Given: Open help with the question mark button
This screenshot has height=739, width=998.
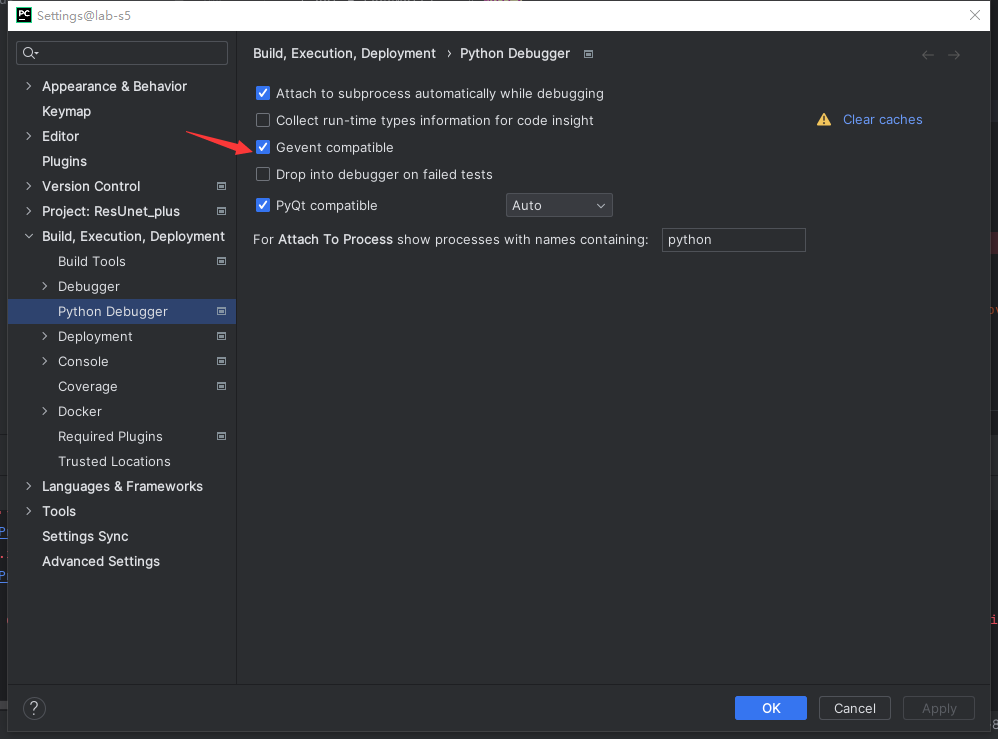Looking at the screenshot, I should 34,708.
